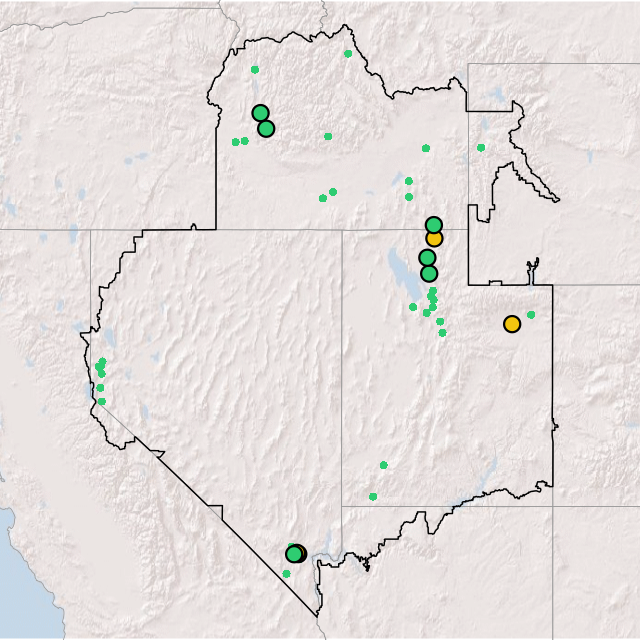Viewport: 640px width, 640px height.
Task: Click the bottommost large green circle east of the lake
Action: point(429,273)
